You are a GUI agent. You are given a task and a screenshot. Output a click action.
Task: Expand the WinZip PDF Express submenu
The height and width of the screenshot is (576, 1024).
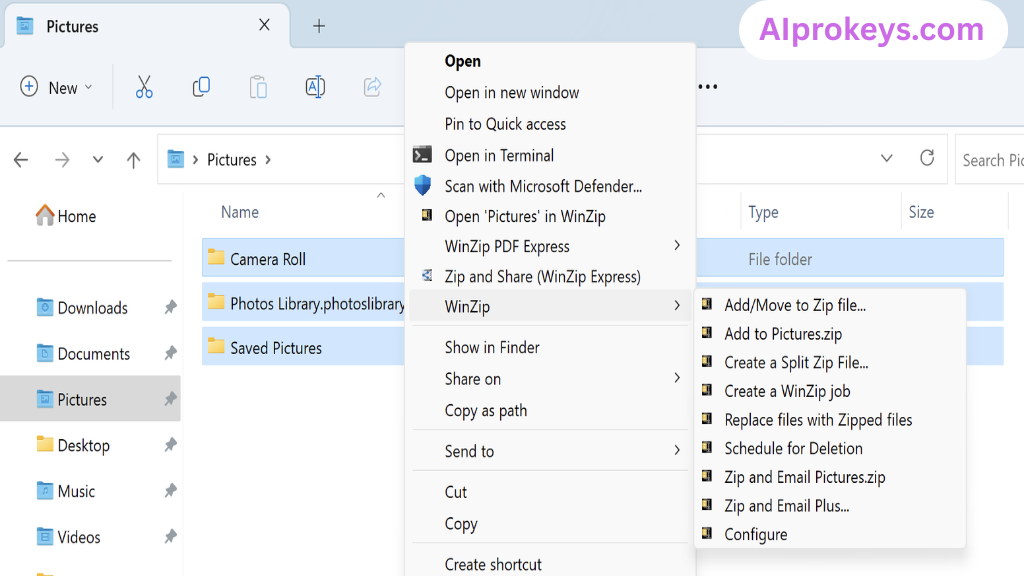549,246
